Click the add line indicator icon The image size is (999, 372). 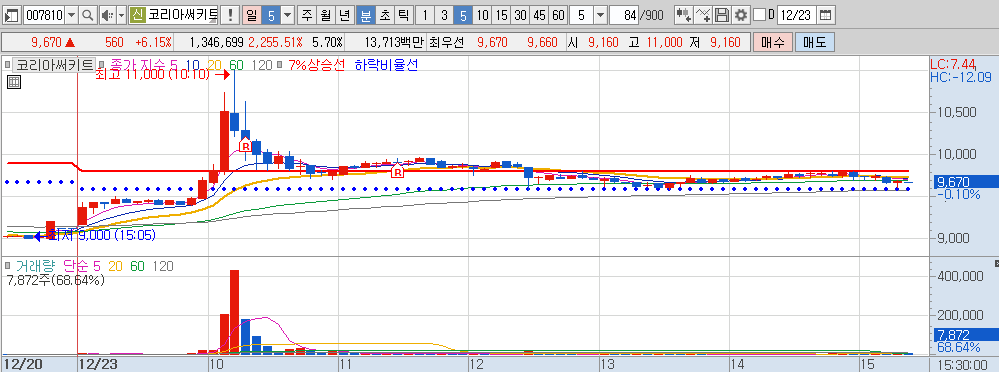(703, 15)
